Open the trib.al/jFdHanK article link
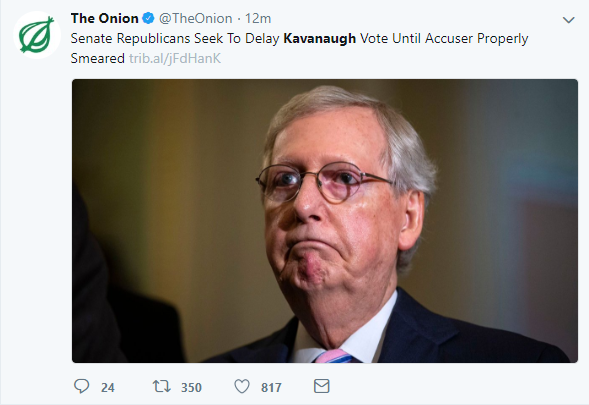The image size is (589, 405). (175, 59)
